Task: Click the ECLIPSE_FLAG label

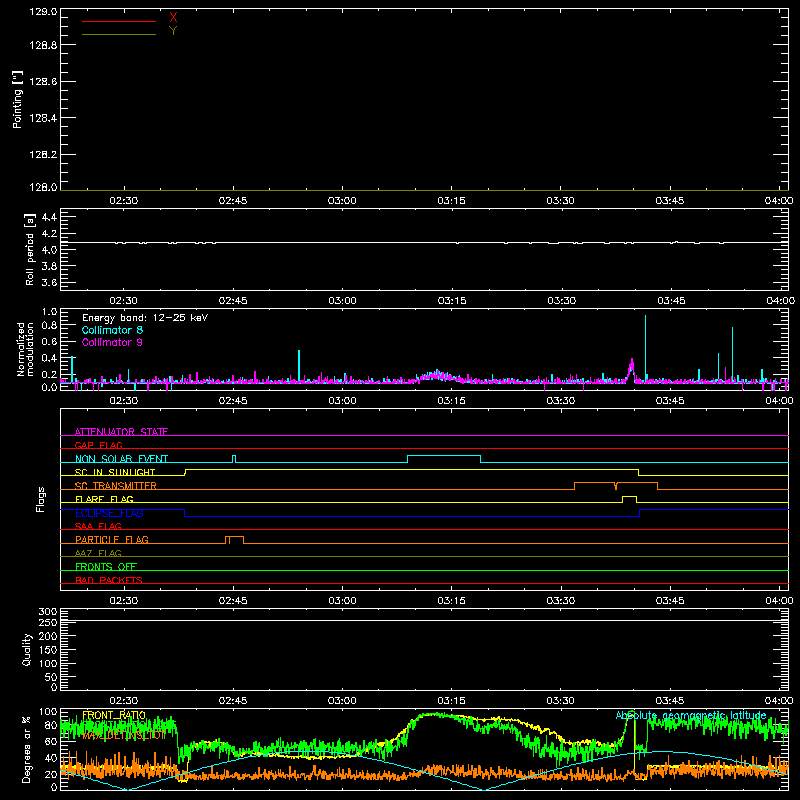Action: 109,513
